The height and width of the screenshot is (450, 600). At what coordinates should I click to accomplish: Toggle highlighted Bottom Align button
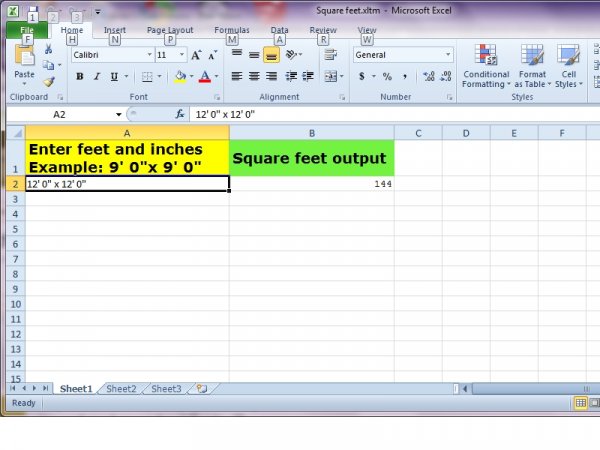click(x=271, y=55)
